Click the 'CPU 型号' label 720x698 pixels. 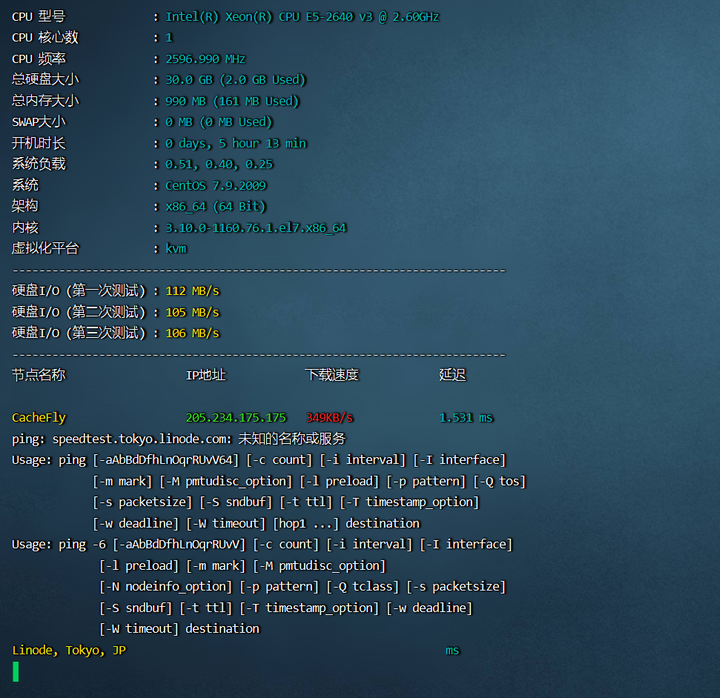[x=39, y=17]
